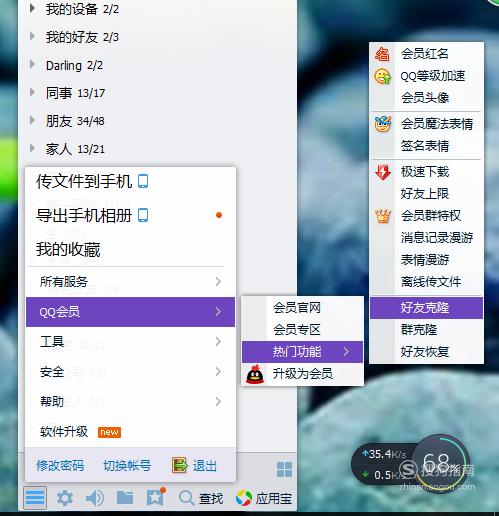Click 退出 text link
Screen dimensions: 499x516
click(205, 466)
